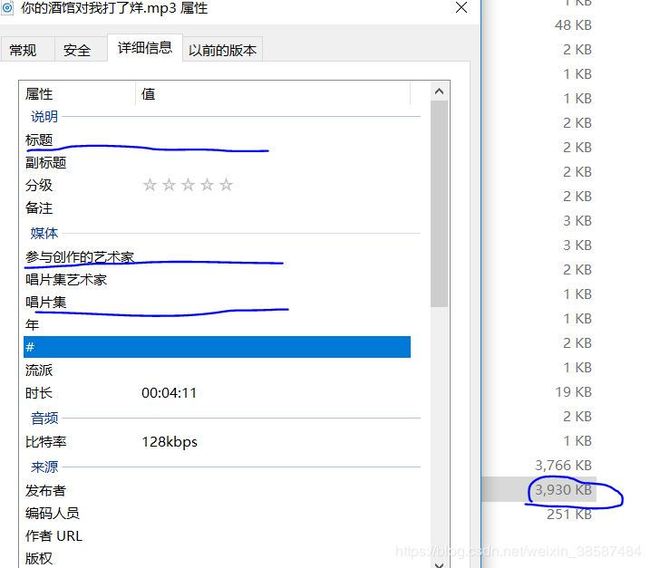This screenshot has height=568, width=650.
Task: Set rating to fifth star in 分级 row
Action: click(226, 185)
